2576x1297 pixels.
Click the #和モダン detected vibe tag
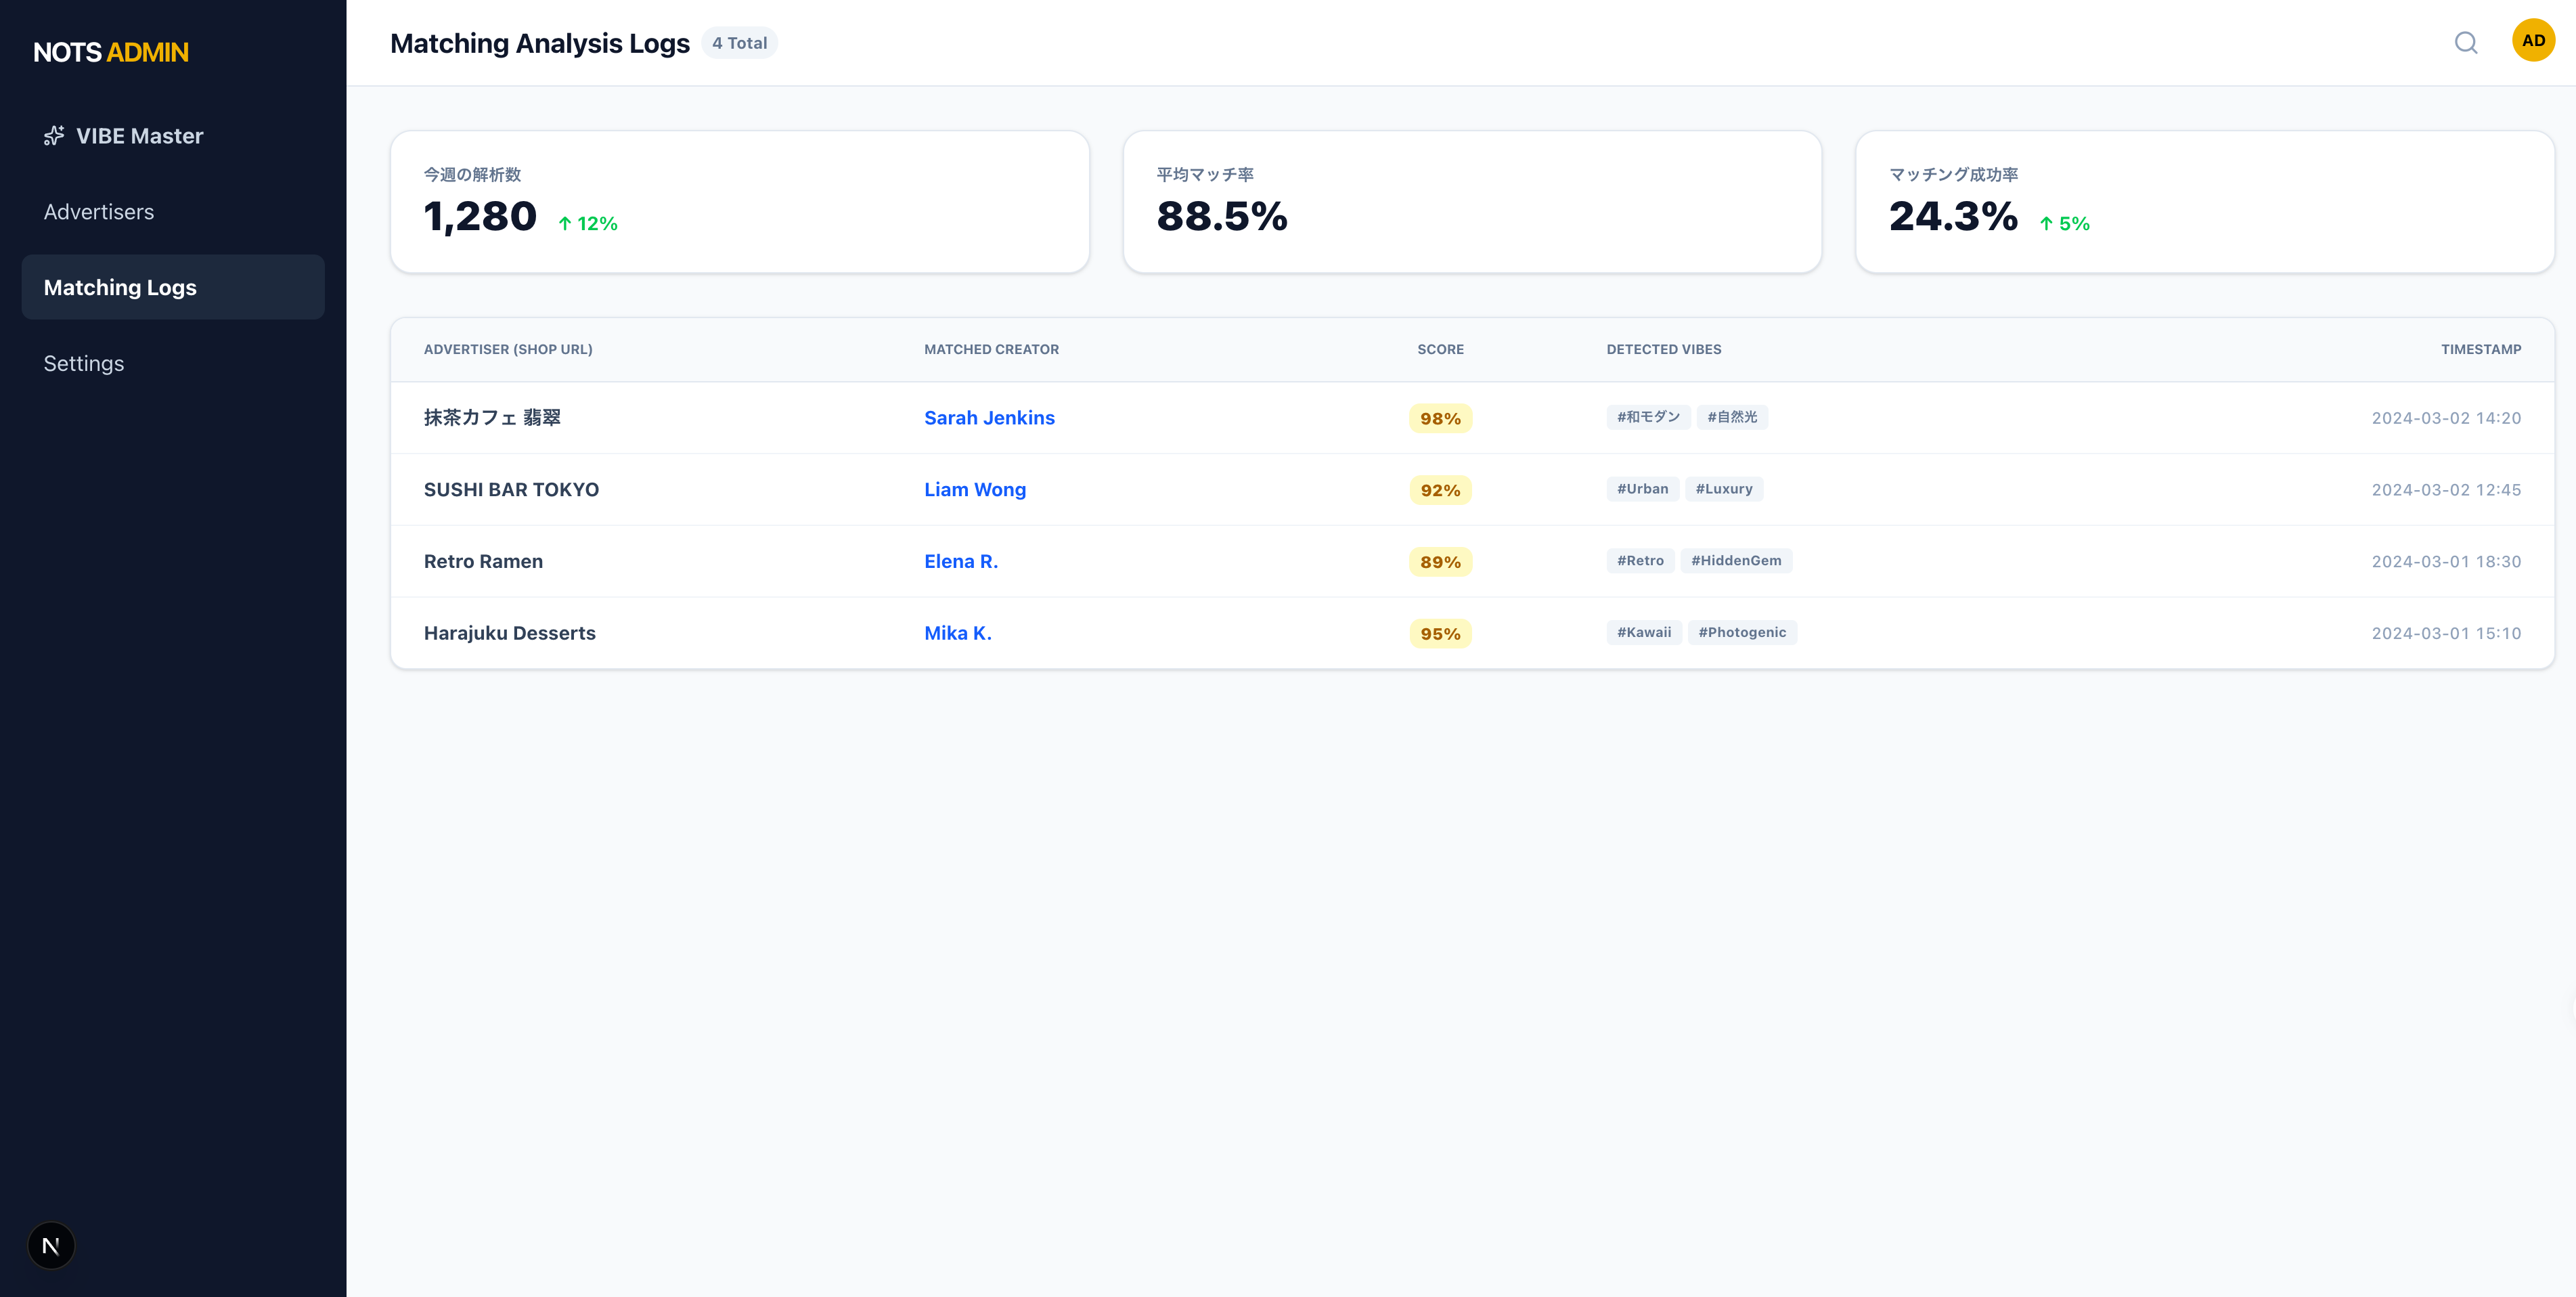(1648, 417)
